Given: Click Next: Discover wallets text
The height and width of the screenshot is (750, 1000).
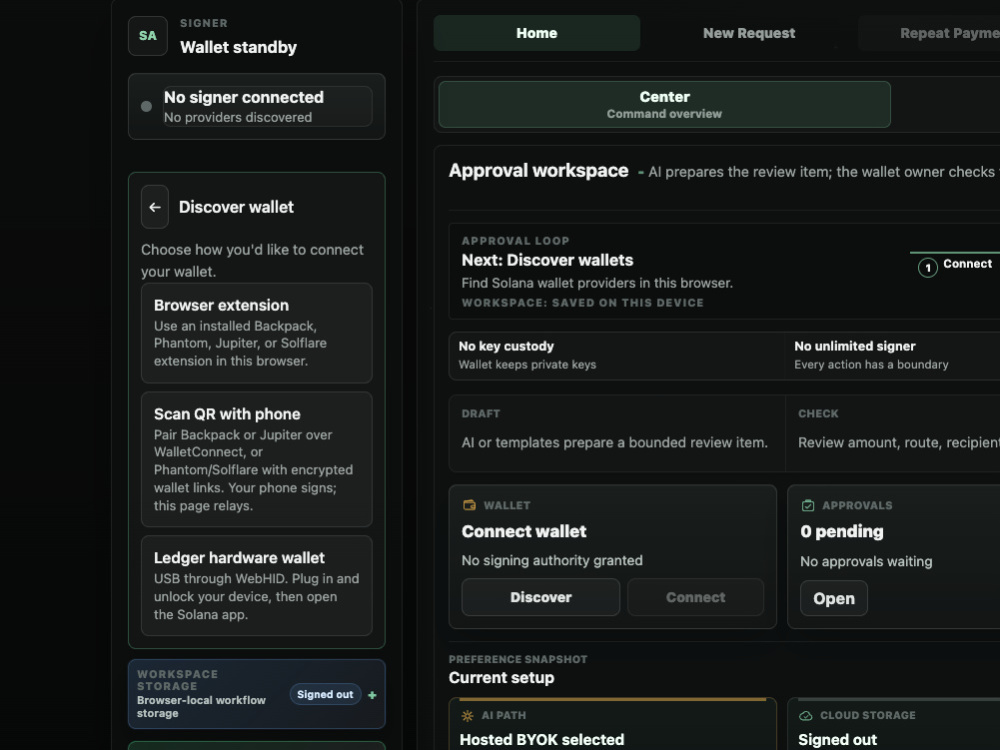Looking at the screenshot, I should [x=547, y=260].
